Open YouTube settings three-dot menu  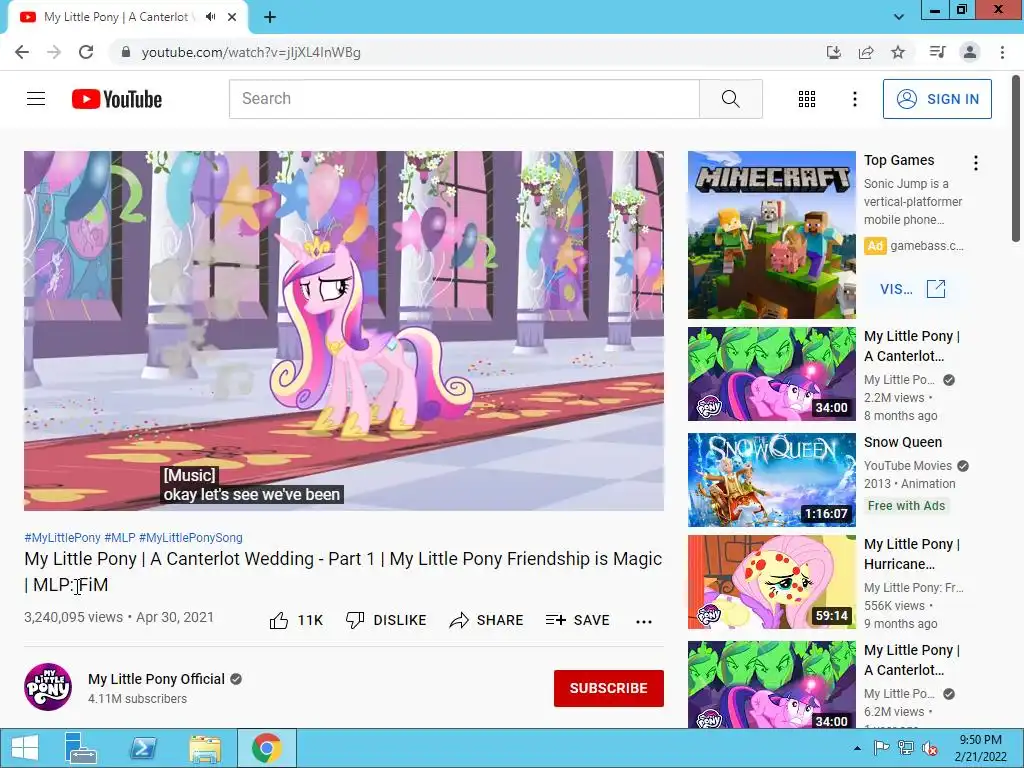coord(854,99)
